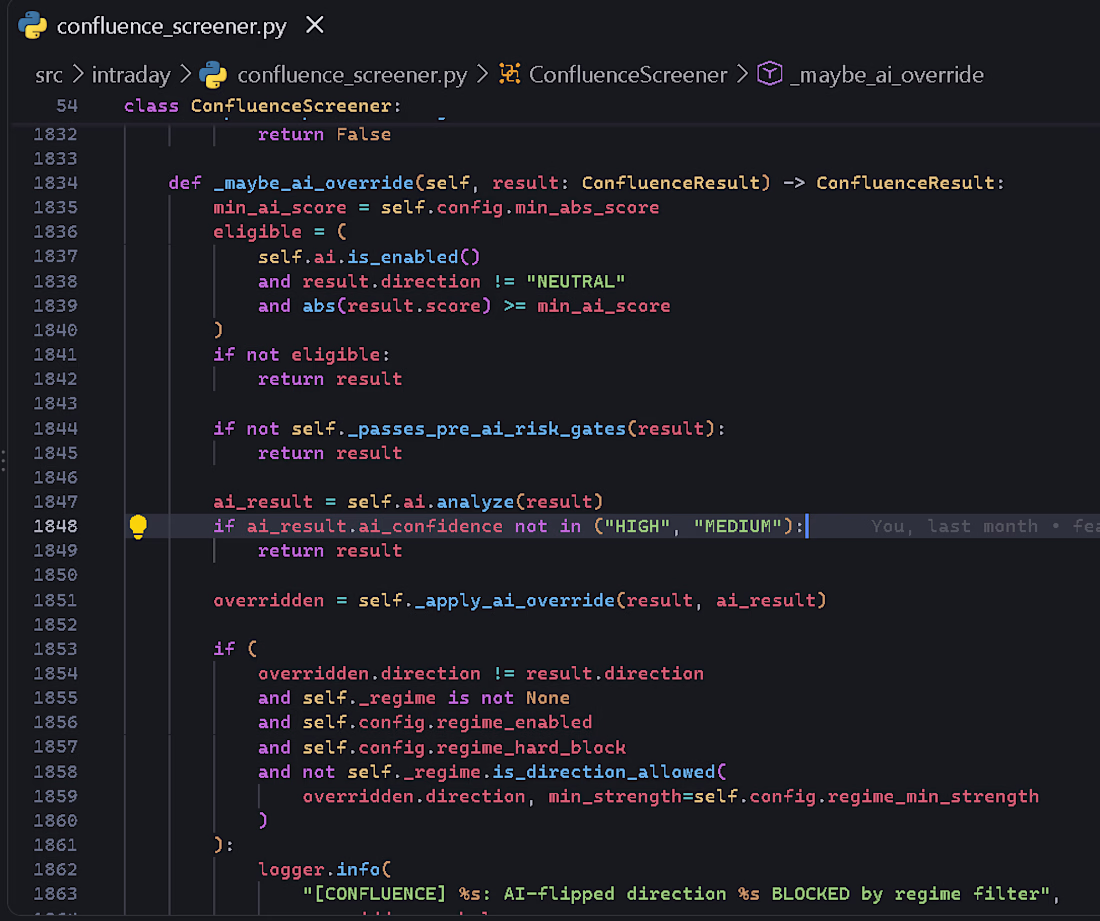Screen dimensions: 1100x921
Task: Click the _maybe_ai_override name in the def line
Action: point(314,183)
